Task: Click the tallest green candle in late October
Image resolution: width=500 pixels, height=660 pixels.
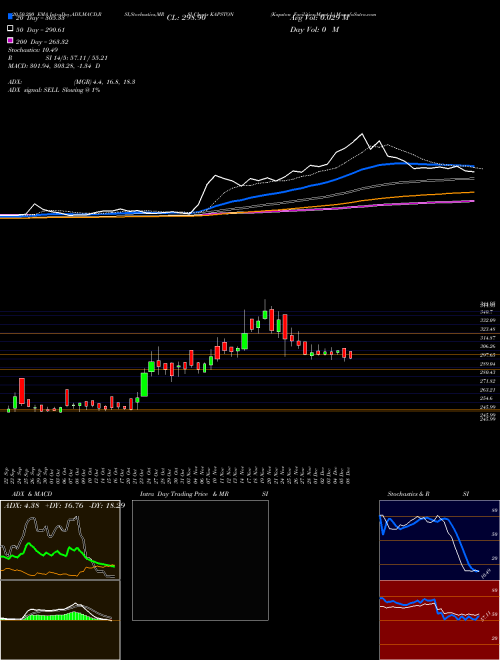Action: [144, 384]
